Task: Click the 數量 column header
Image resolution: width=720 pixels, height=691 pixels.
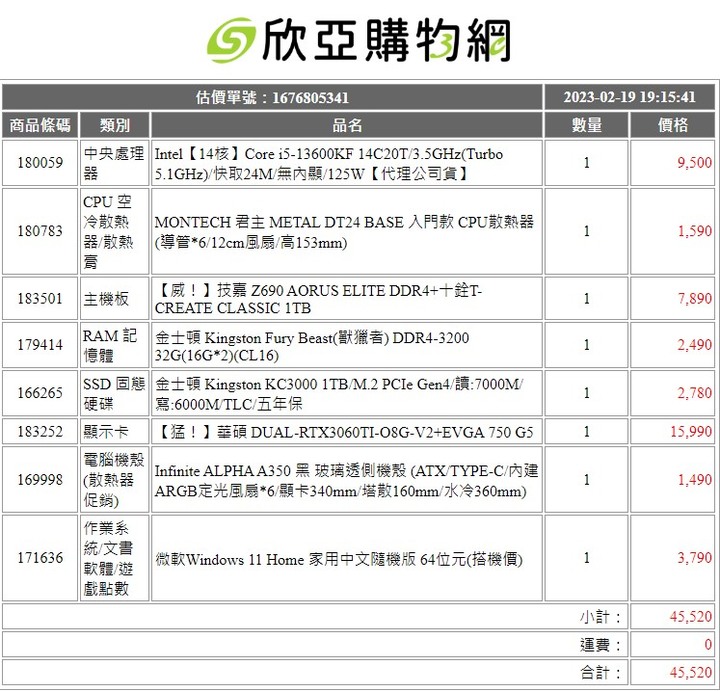Action: point(586,125)
